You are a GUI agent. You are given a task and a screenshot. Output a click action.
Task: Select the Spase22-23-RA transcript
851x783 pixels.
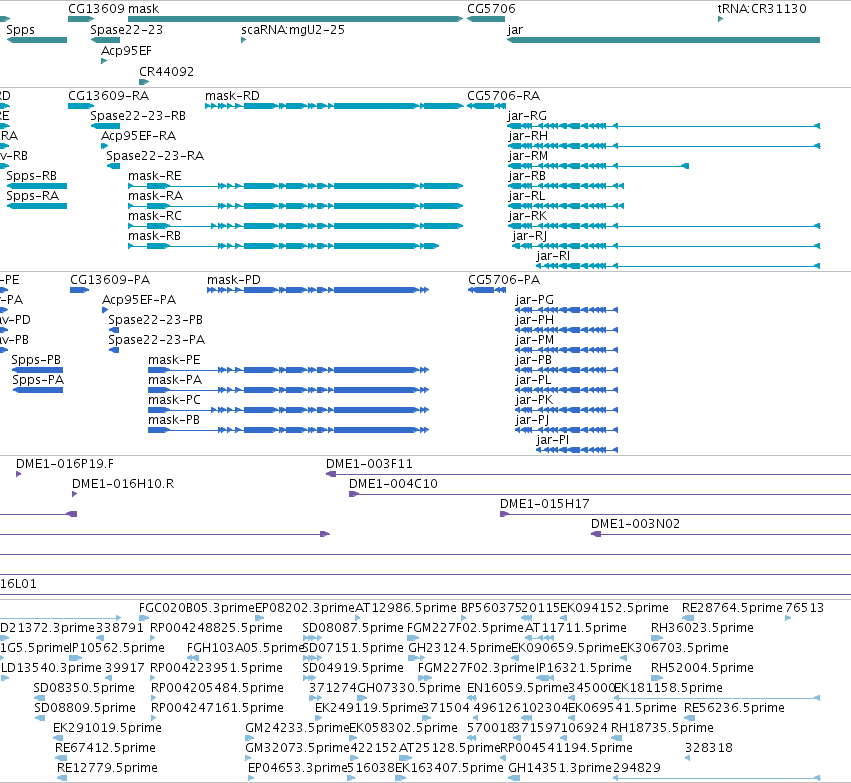113,166
